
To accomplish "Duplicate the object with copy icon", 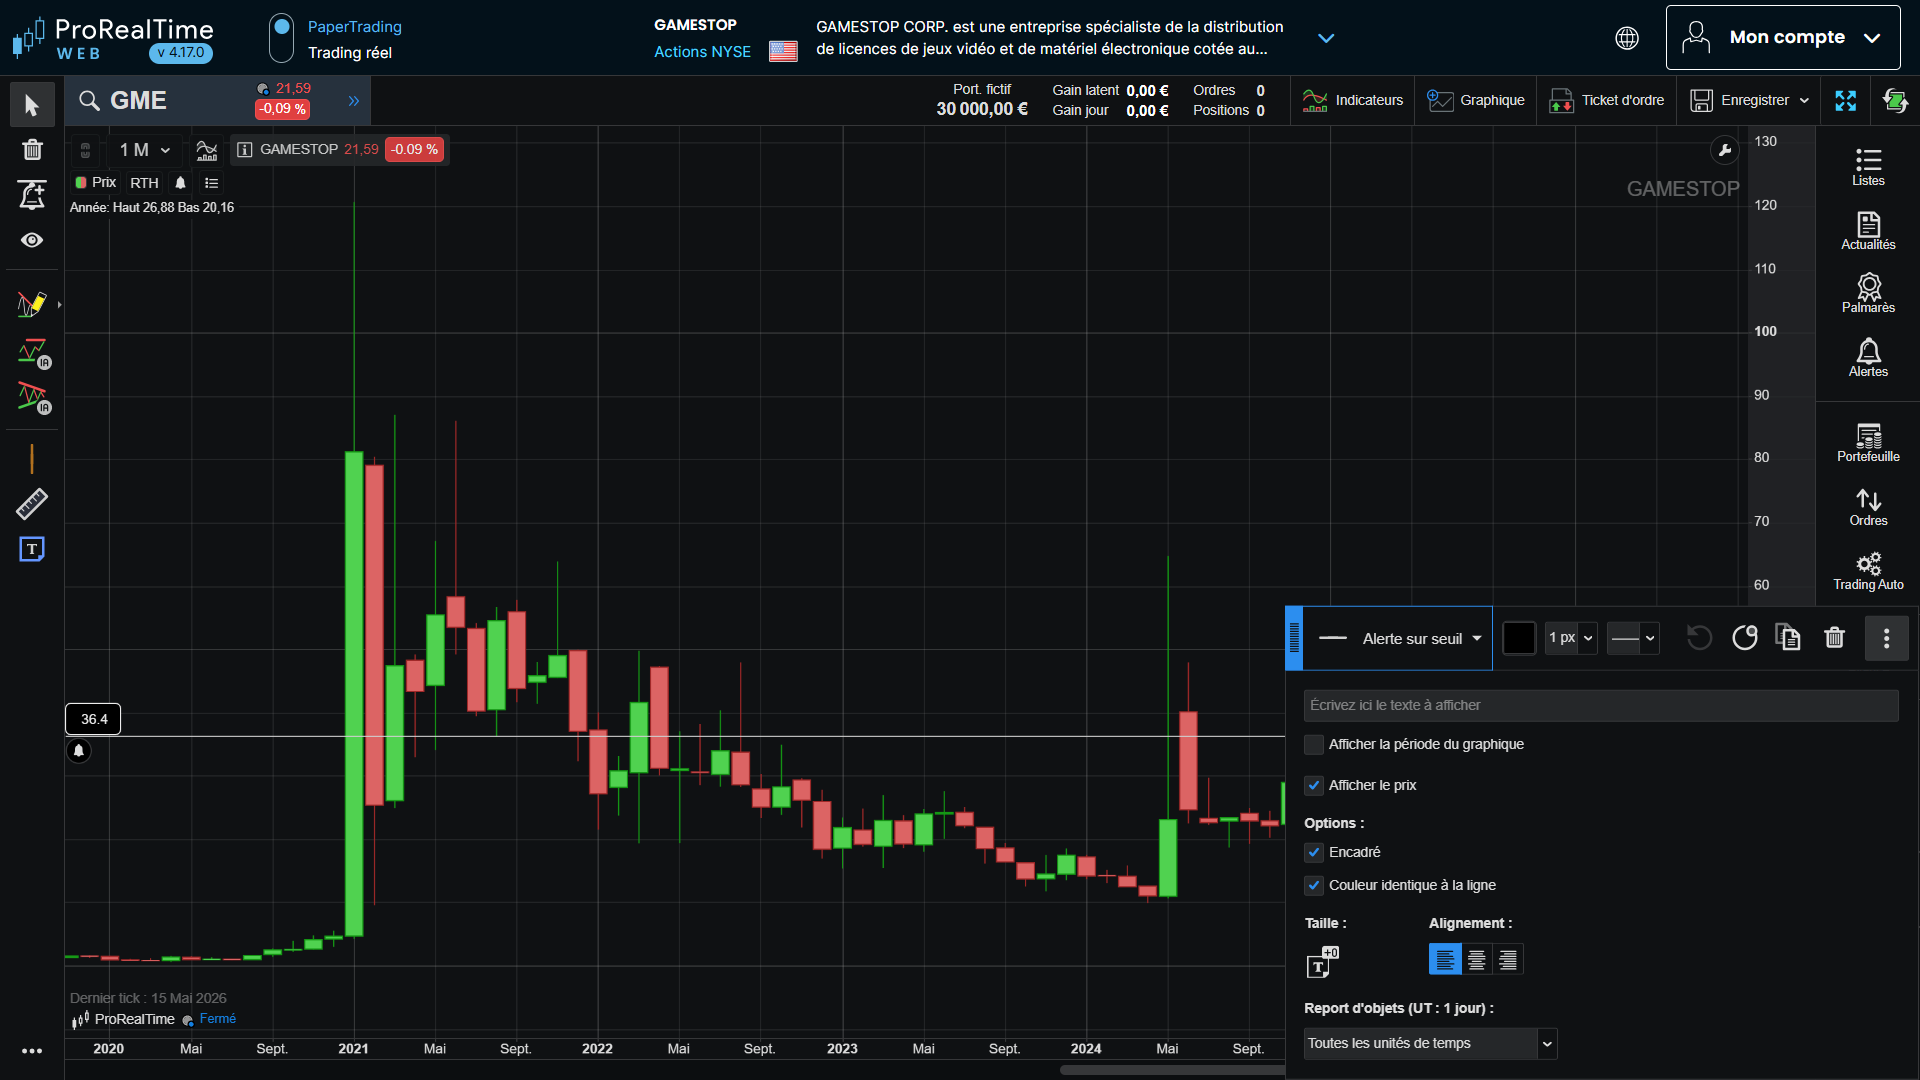I will click(1788, 637).
